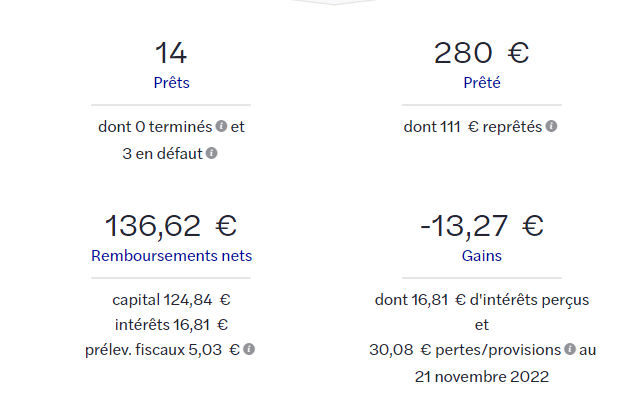Click the "intérêts 16,81 €" line
The image size is (640, 420).
pos(171,324)
